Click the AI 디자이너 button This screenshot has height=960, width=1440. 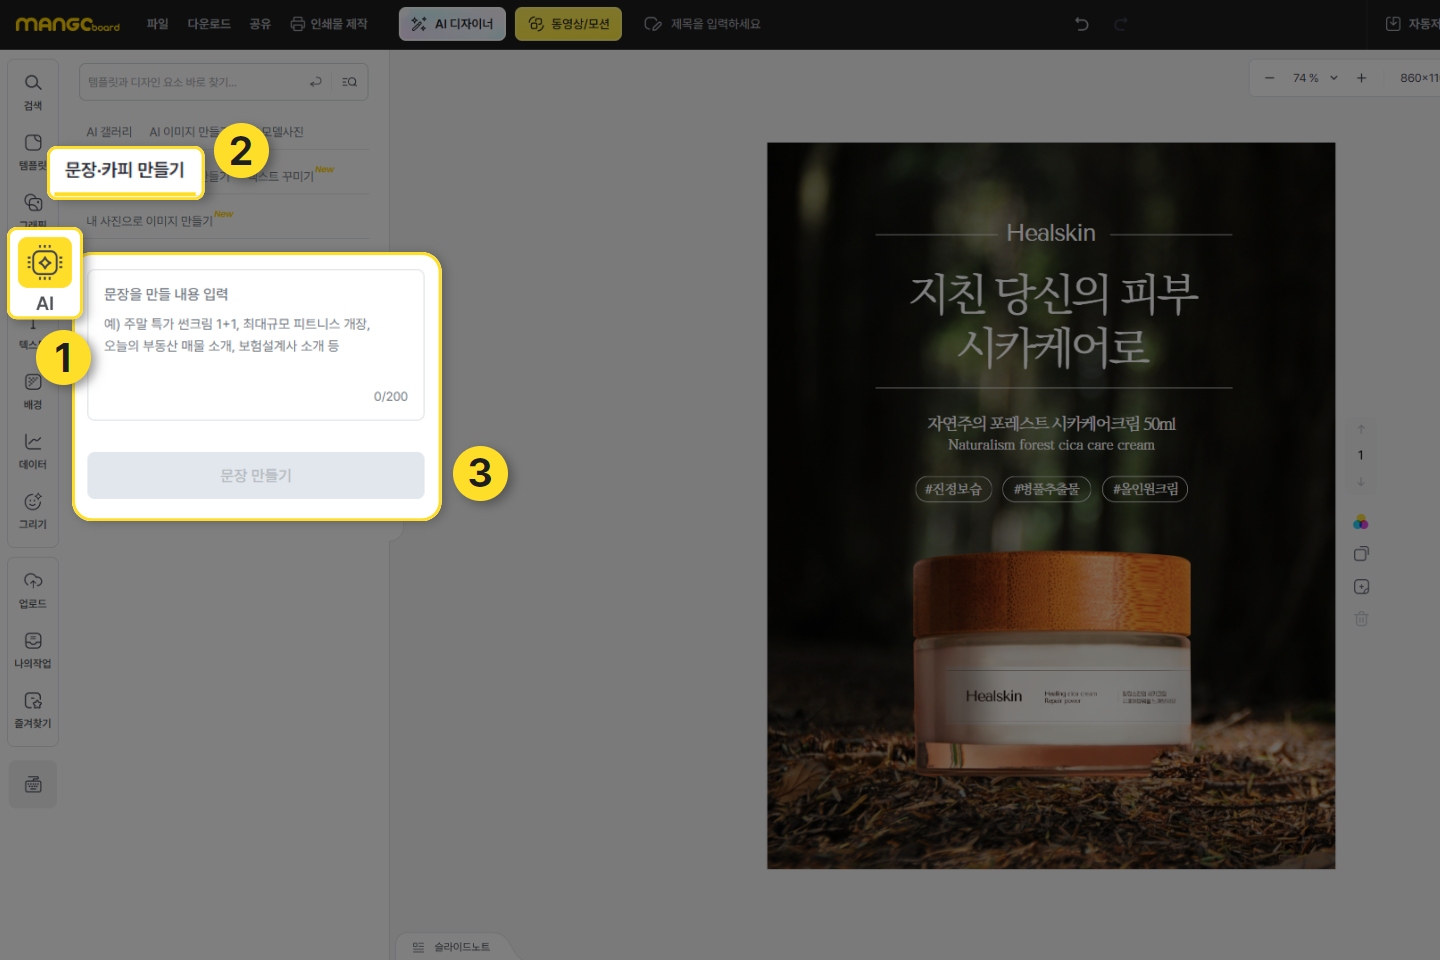pyautogui.click(x=452, y=24)
